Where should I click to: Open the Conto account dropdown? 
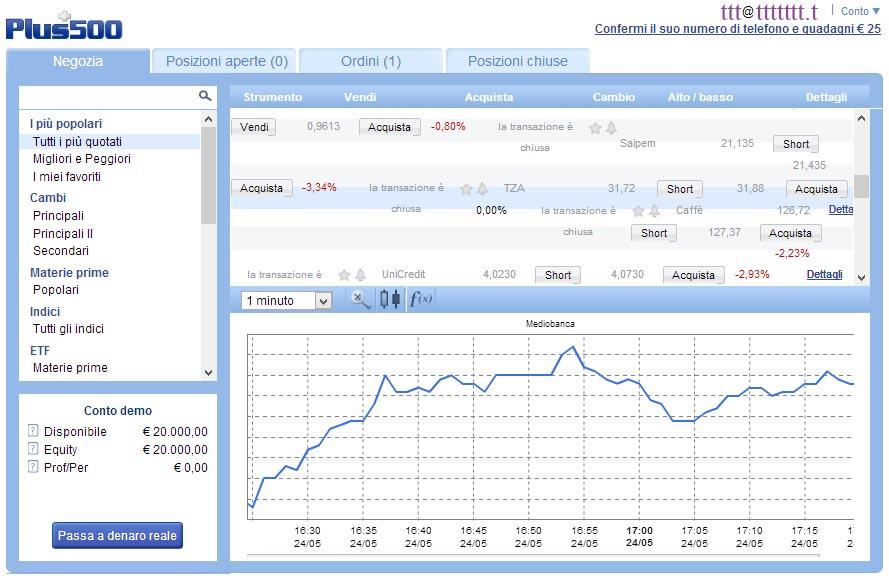click(x=860, y=11)
